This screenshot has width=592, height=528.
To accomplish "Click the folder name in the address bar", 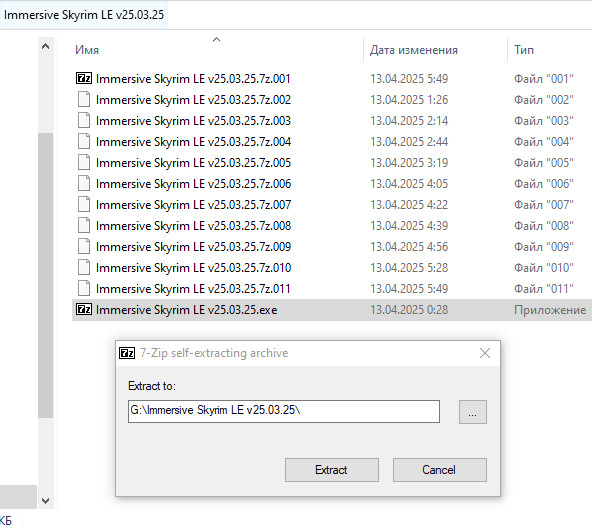I will tap(84, 15).
